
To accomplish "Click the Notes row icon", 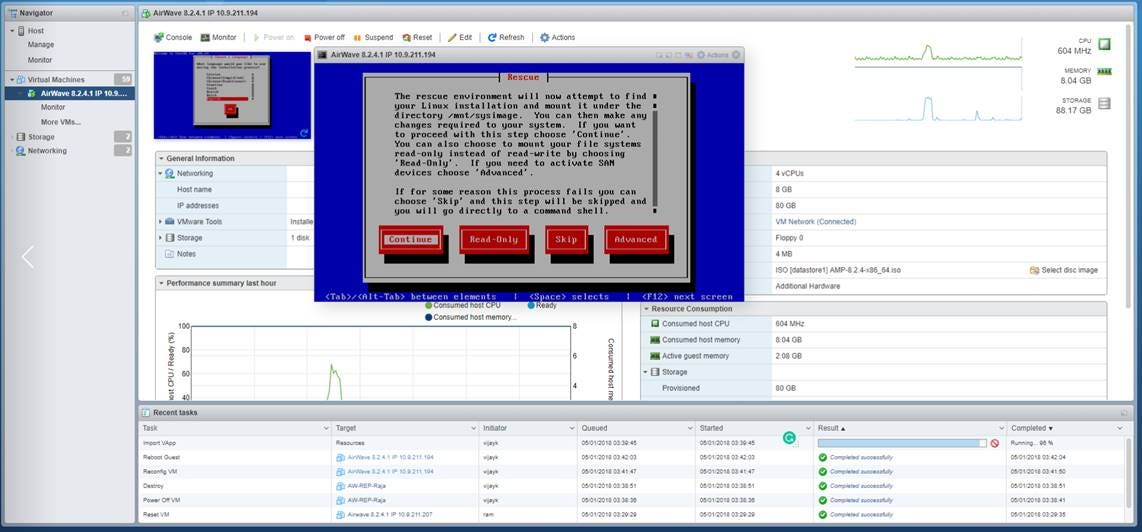I will coord(170,254).
